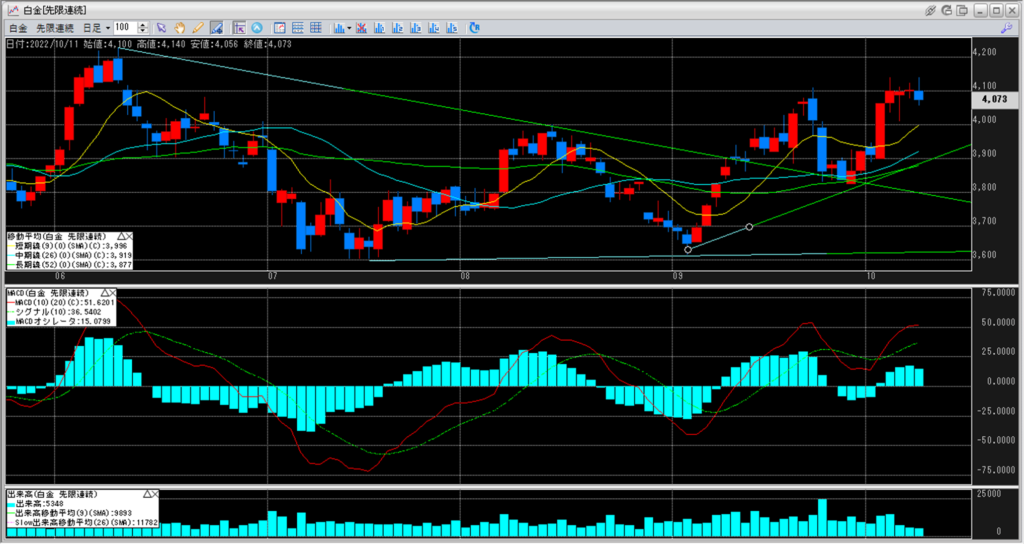
Task: Close the 移動平均 legend box
Action: [129, 236]
